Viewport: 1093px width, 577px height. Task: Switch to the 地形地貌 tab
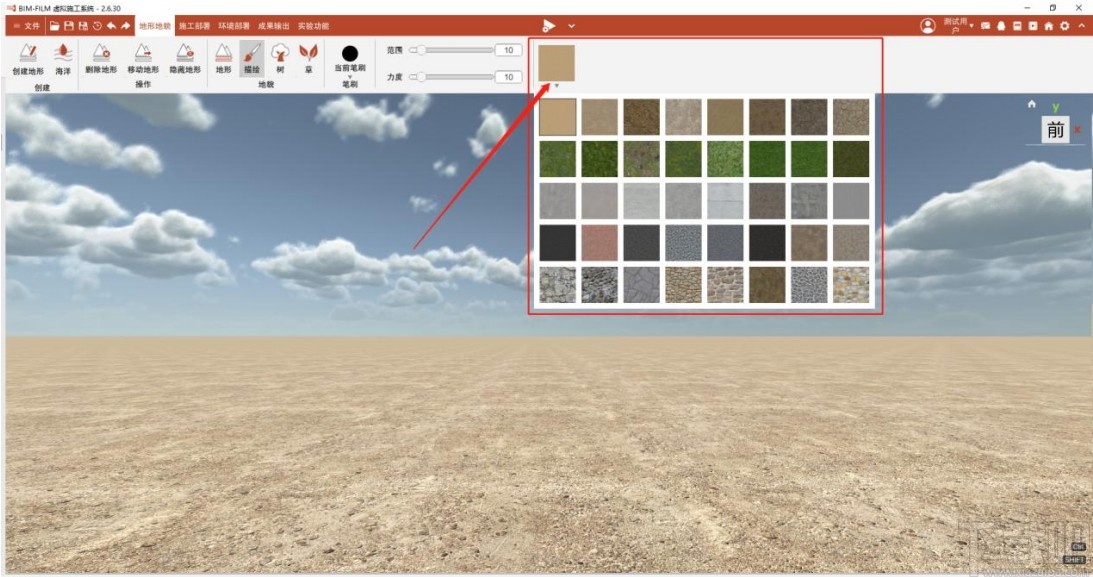click(155, 26)
